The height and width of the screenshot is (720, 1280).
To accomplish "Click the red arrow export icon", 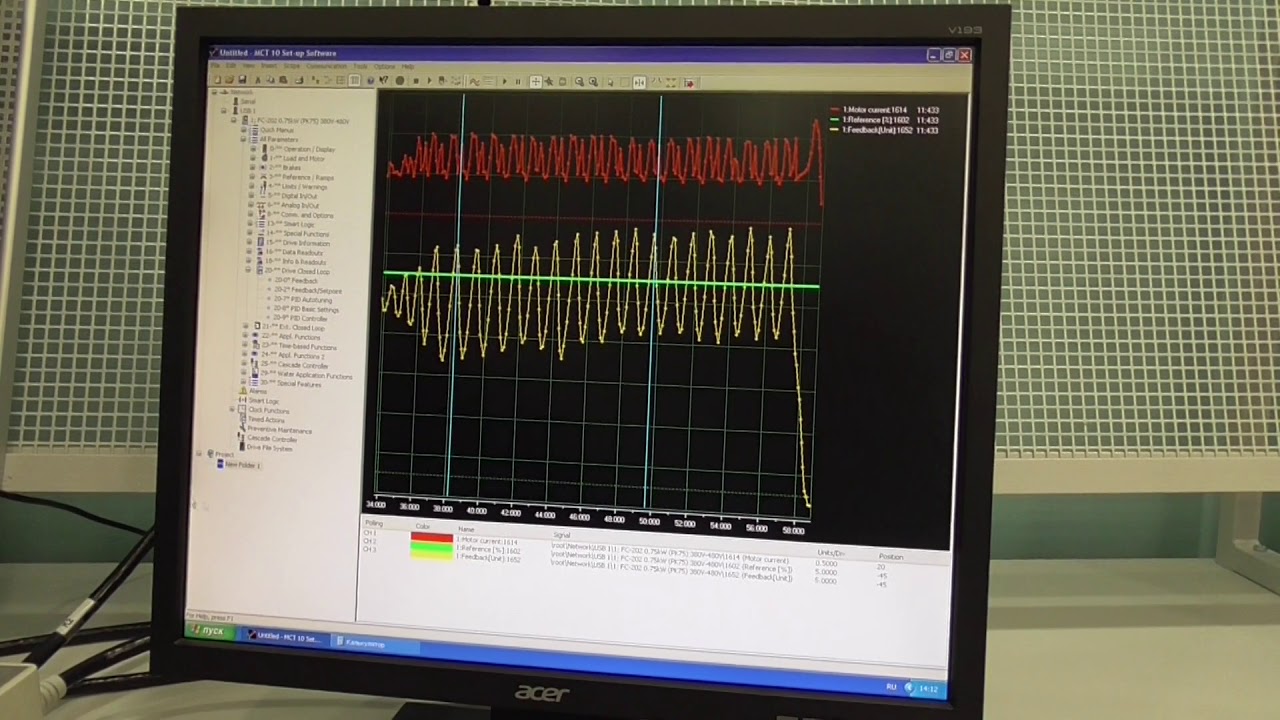I will [690, 83].
